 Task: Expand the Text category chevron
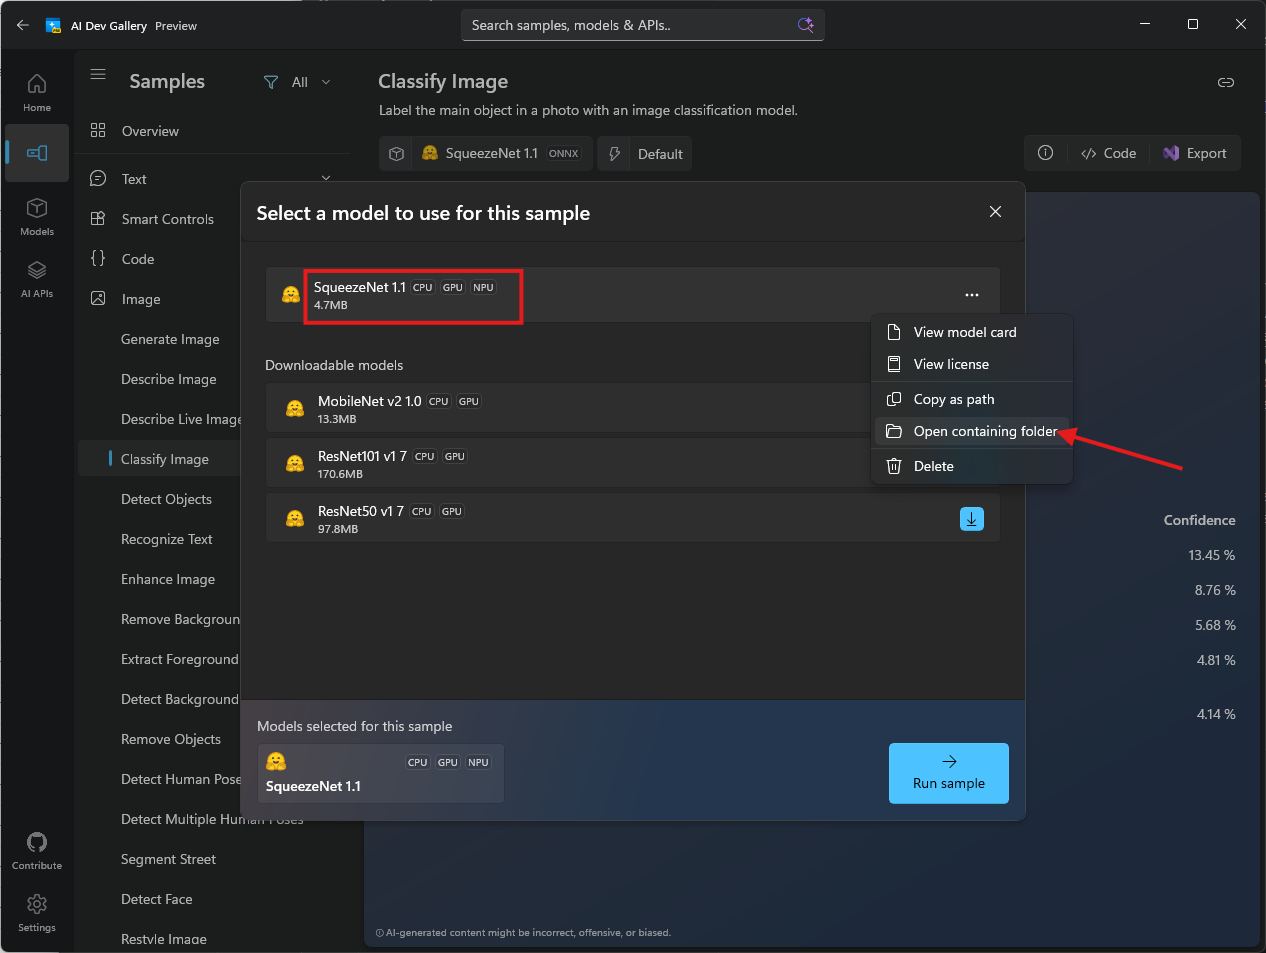326,178
